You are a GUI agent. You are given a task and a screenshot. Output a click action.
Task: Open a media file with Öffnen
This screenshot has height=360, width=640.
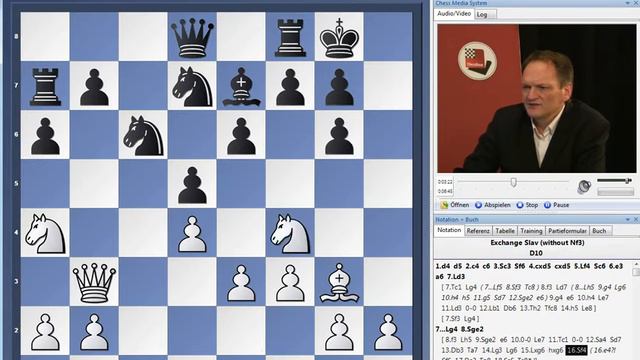pos(455,205)
